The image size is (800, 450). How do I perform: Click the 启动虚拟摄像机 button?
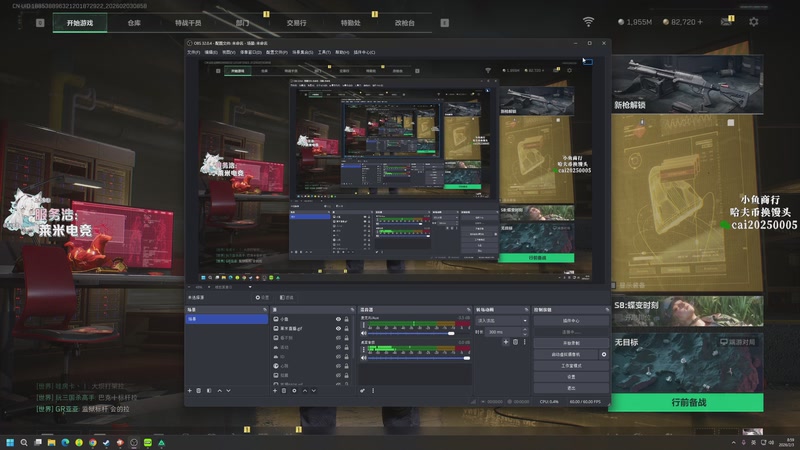(566, 355)
